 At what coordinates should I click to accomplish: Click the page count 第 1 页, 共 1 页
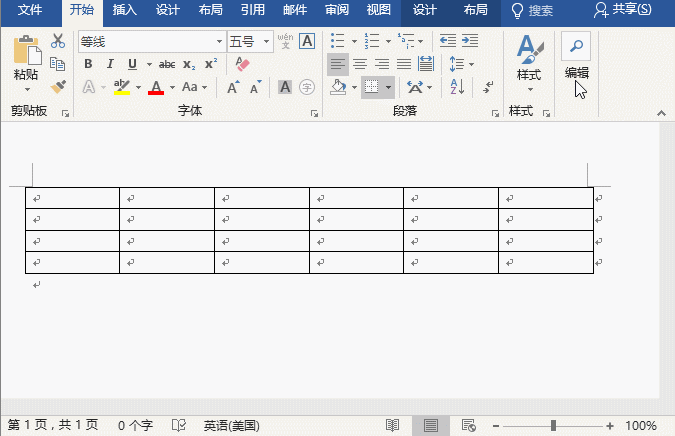pyautogui.click(x=53, y=425)
